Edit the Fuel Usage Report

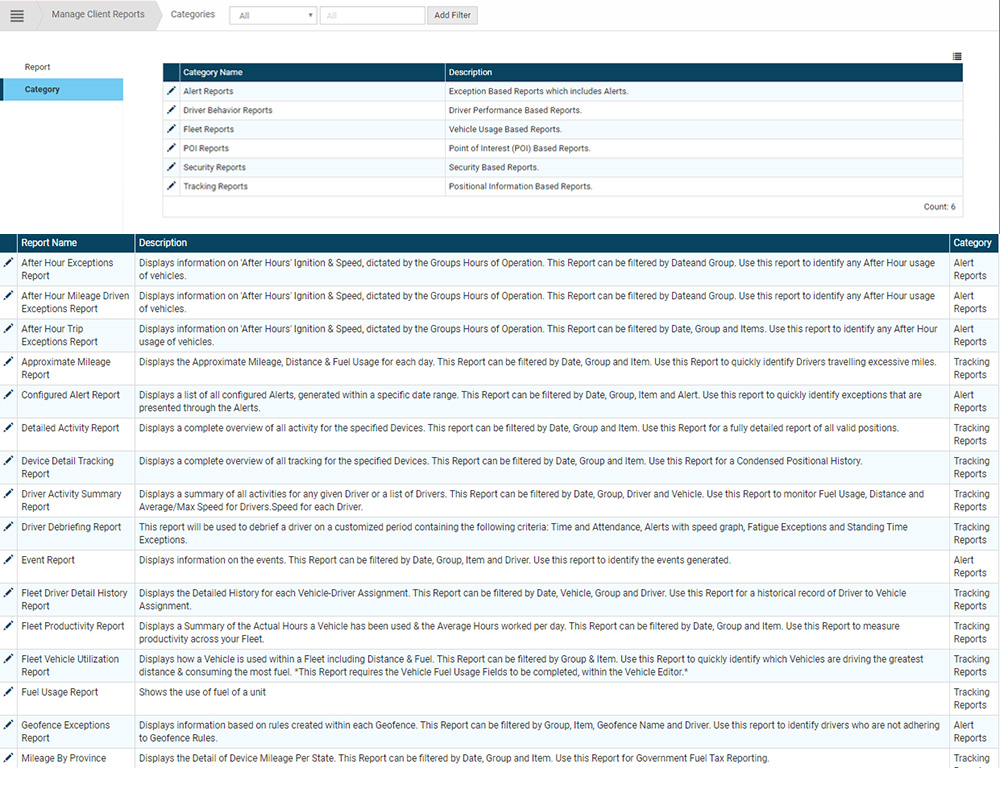tap(6, 692)
